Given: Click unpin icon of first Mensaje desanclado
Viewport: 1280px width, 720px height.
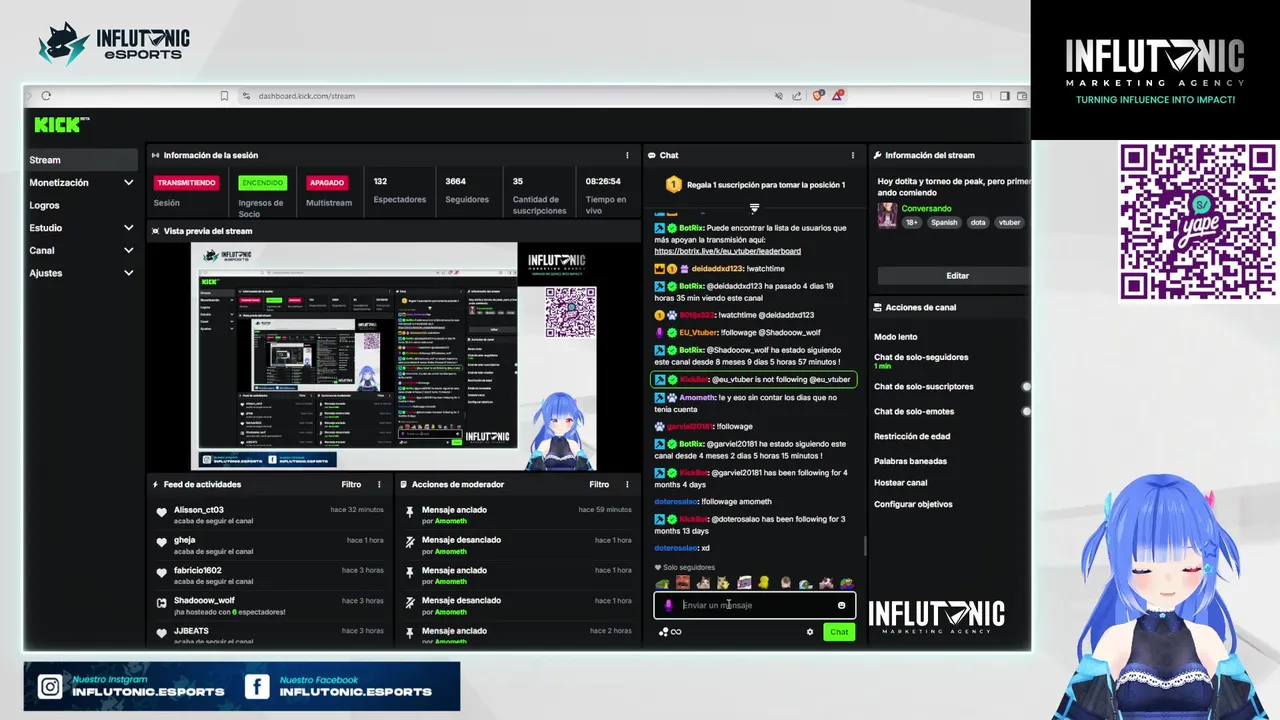Looking at the screenshot, I should click(x=410, y=542).
